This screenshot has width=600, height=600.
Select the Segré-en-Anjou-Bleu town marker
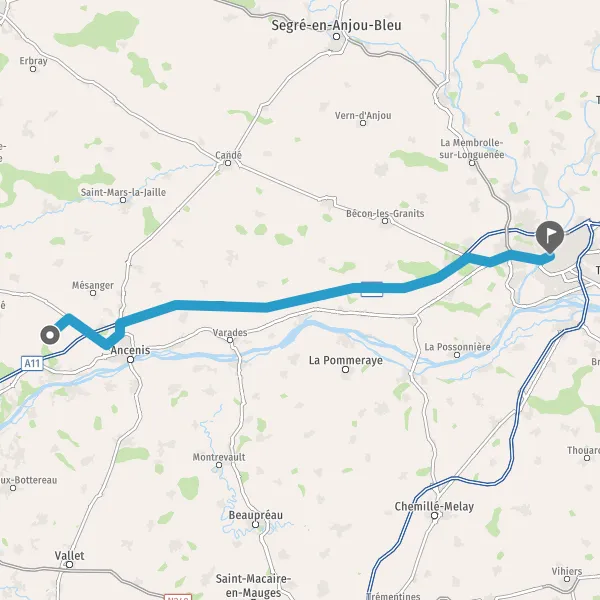[x=336, y=37]
